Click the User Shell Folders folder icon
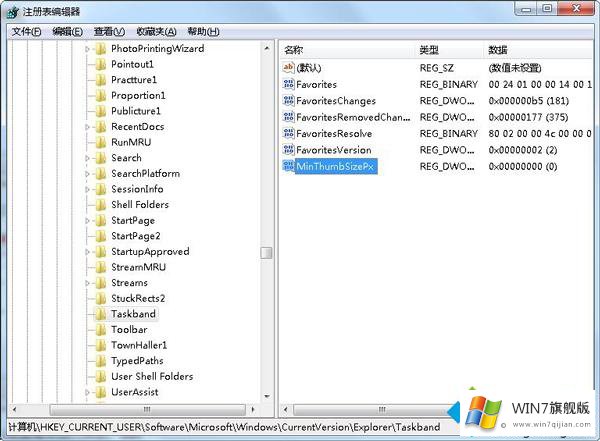This screenshot has width=600, height=441. pyautogui.click(x=101, y=377)
